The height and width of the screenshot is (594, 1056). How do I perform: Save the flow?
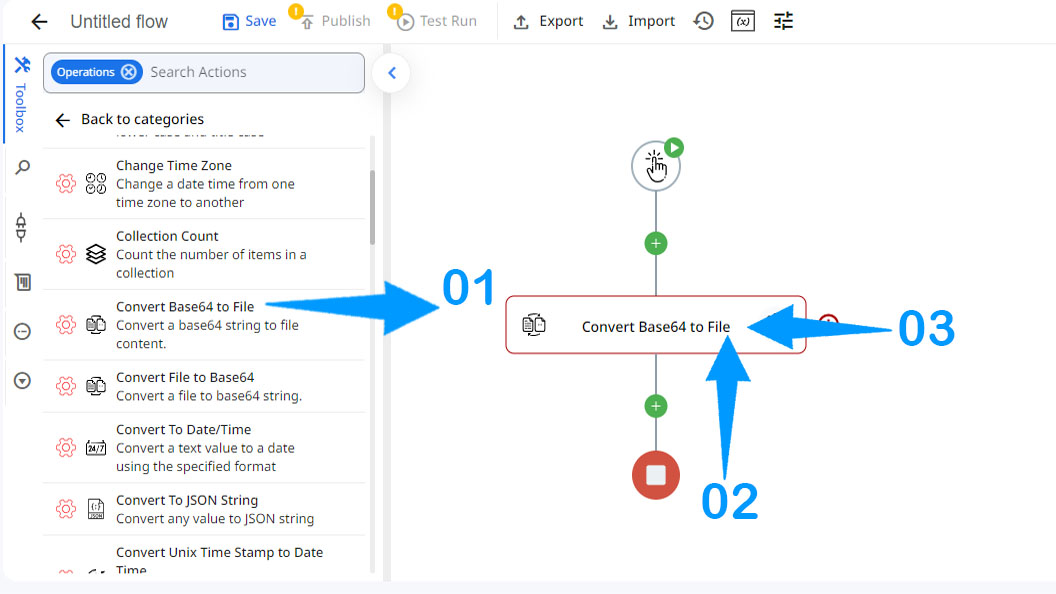(249, 22)
